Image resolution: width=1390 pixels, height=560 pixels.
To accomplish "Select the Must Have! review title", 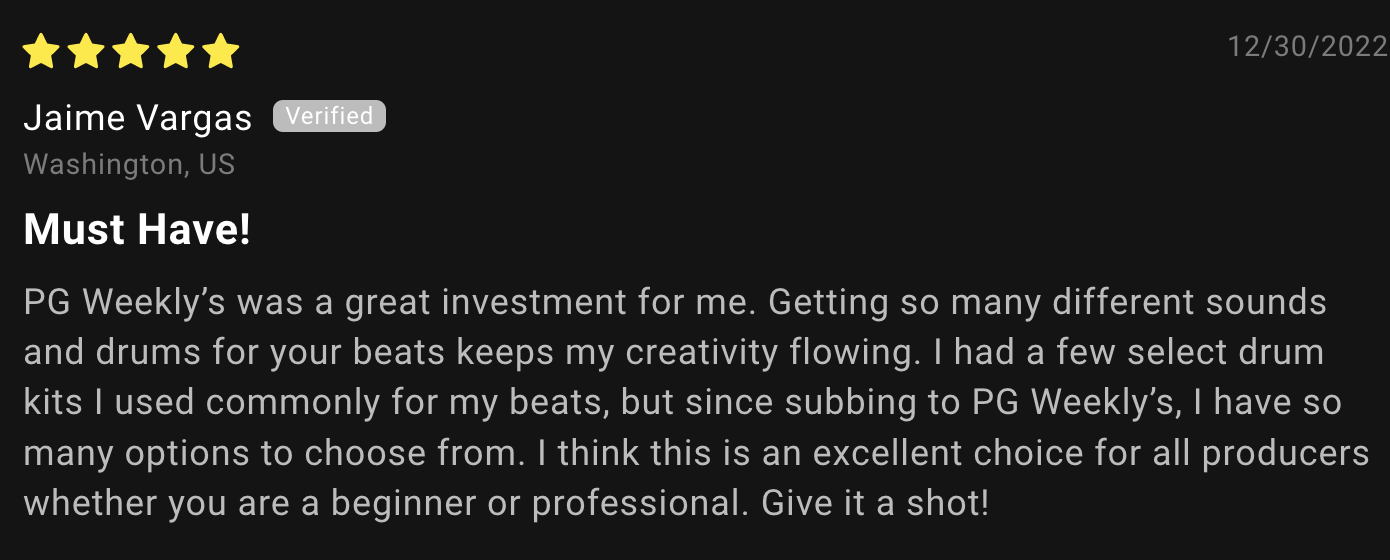I will (x=137, y=230).
